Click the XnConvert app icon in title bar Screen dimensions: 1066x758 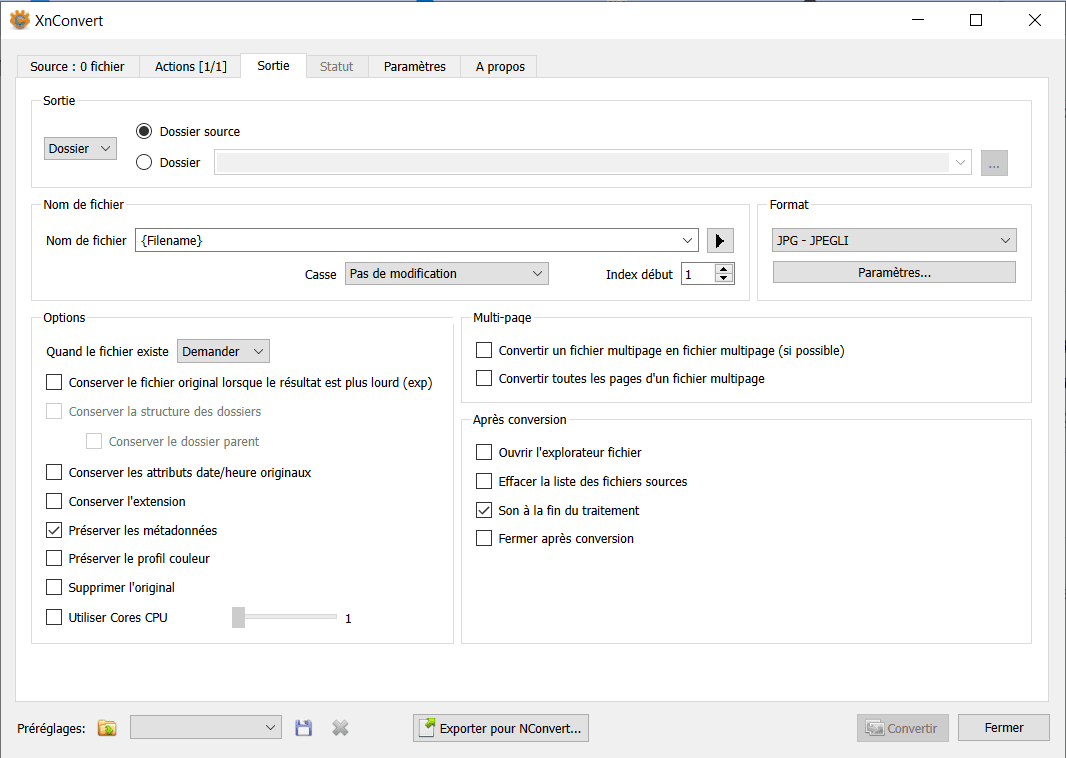(19, 20)
